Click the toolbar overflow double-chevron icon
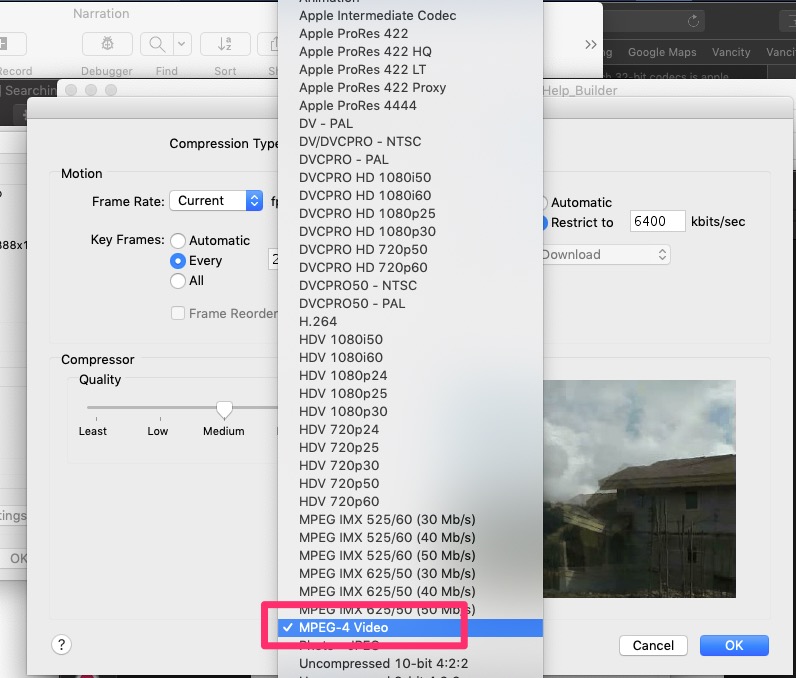This screenshot has width=796, height=678. click(x=591, y=45)
